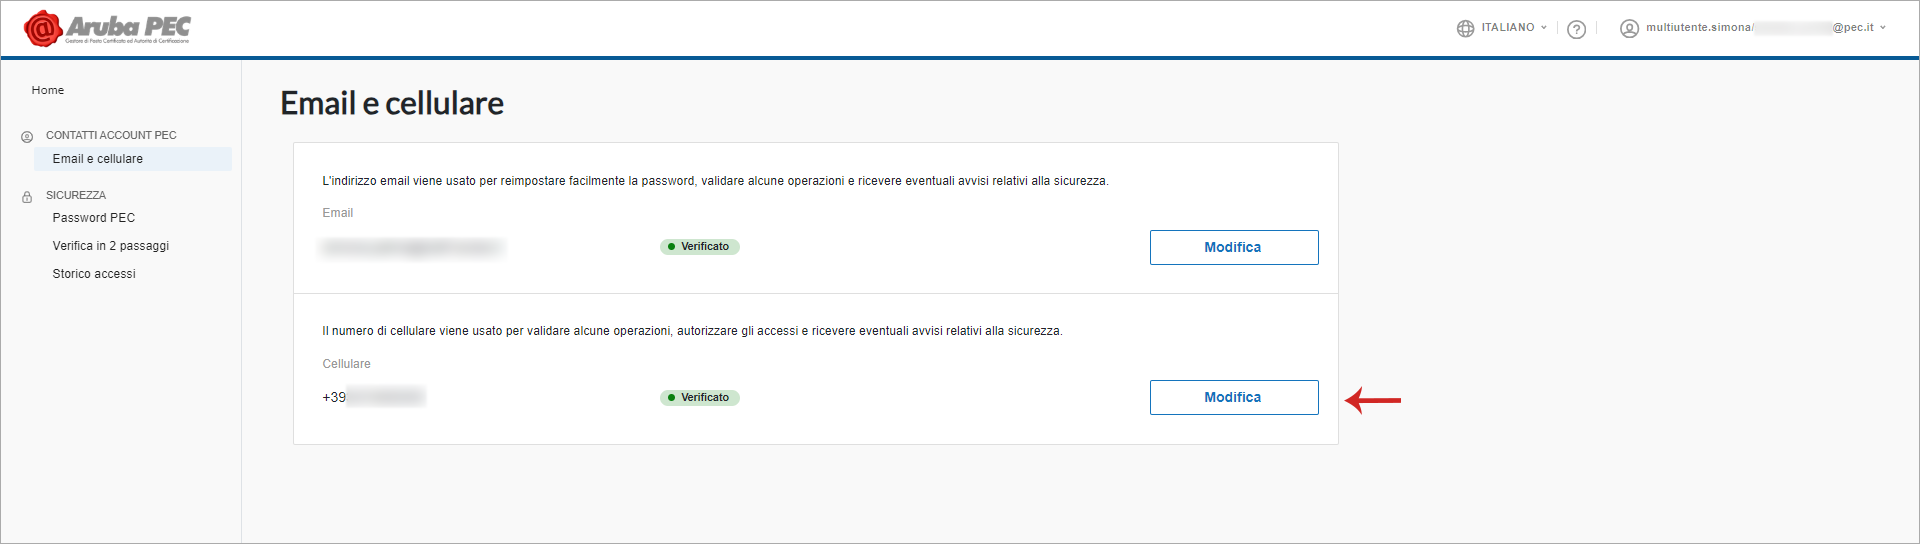This screenshot has width=1920, height=544.
Task: Click the email Verificato status badge
Action: [699, 247]
